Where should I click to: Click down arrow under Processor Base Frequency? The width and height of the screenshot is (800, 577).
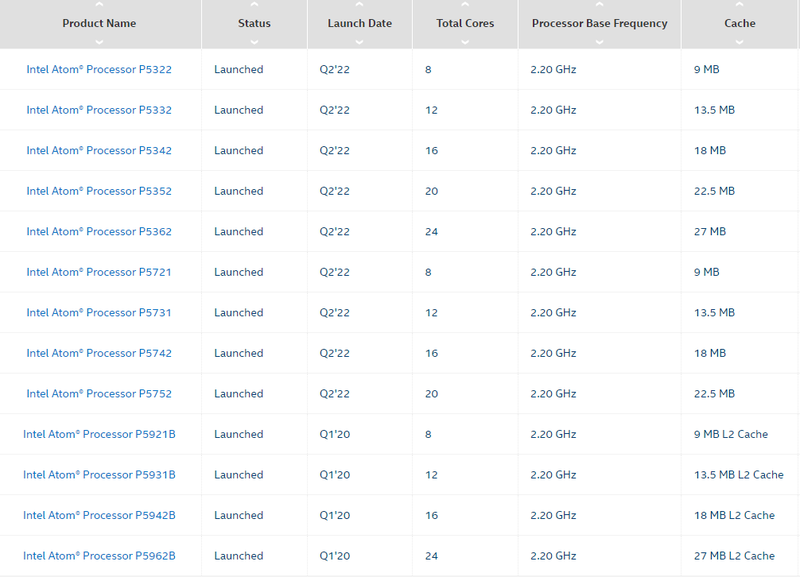click(599, 42)
